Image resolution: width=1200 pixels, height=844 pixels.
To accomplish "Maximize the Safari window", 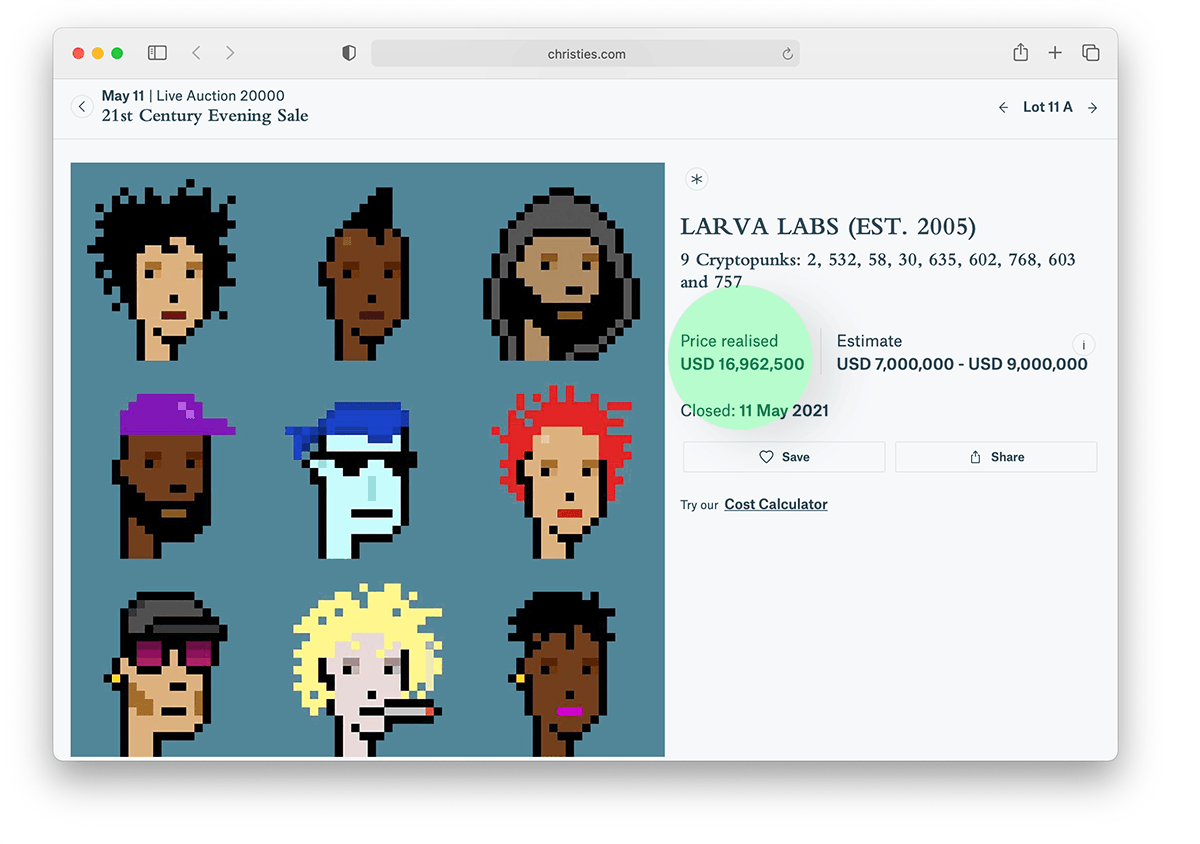I will point(117,53).
